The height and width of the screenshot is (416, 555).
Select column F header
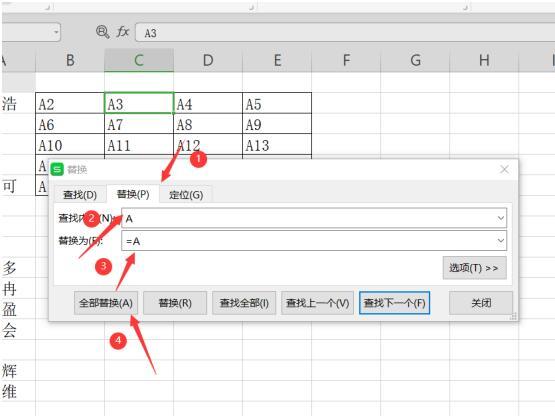pyautogui.click(x=346, y=60)
